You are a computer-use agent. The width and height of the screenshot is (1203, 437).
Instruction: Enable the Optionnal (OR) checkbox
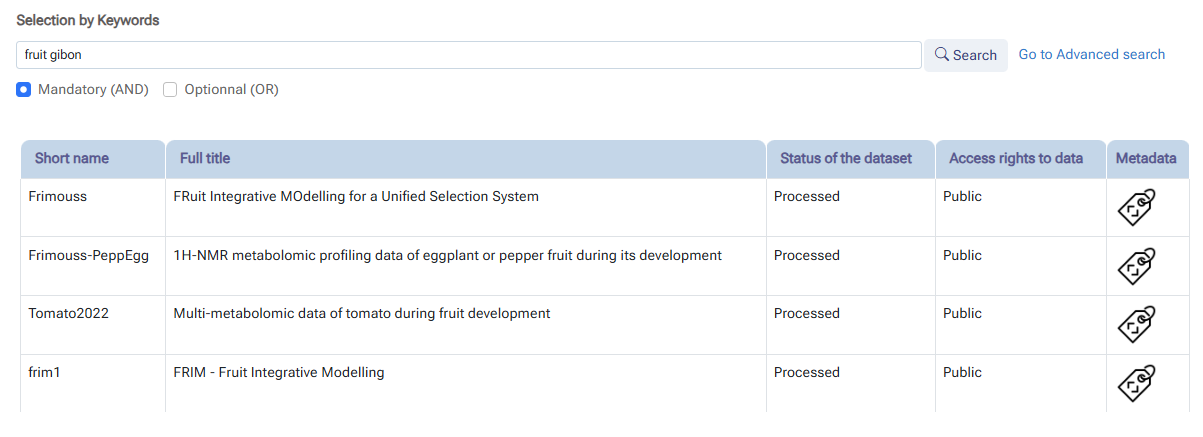click(170, 90)
